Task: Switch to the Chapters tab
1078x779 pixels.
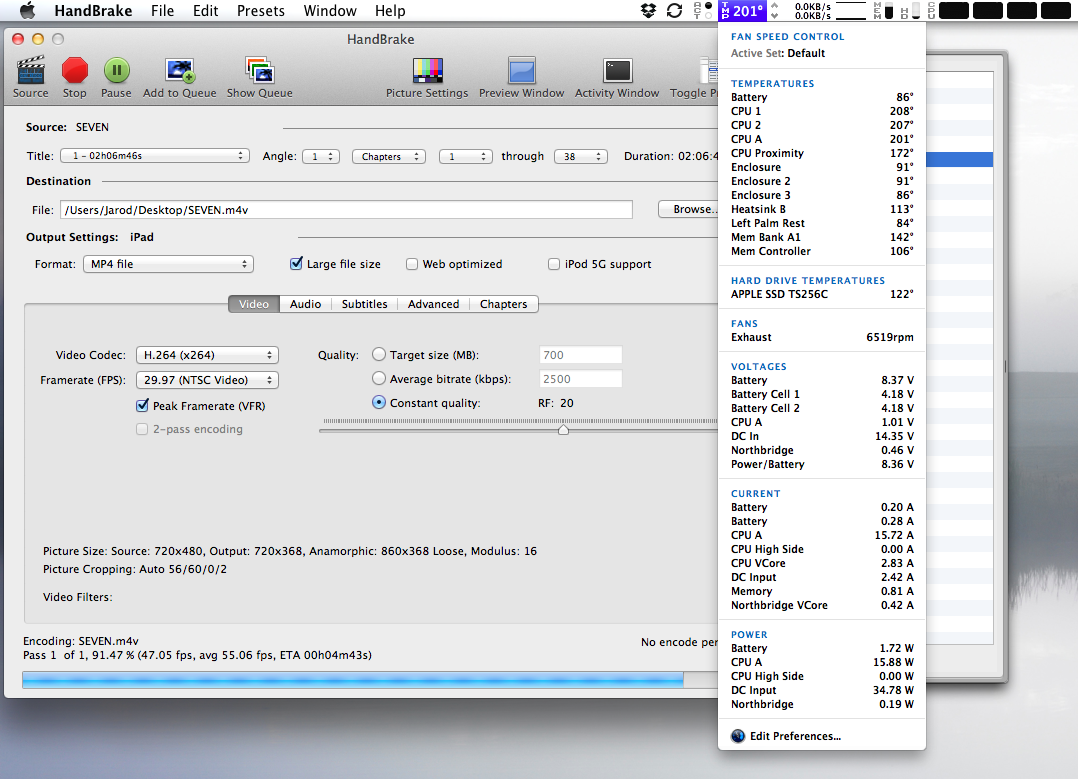Action: 503,304
